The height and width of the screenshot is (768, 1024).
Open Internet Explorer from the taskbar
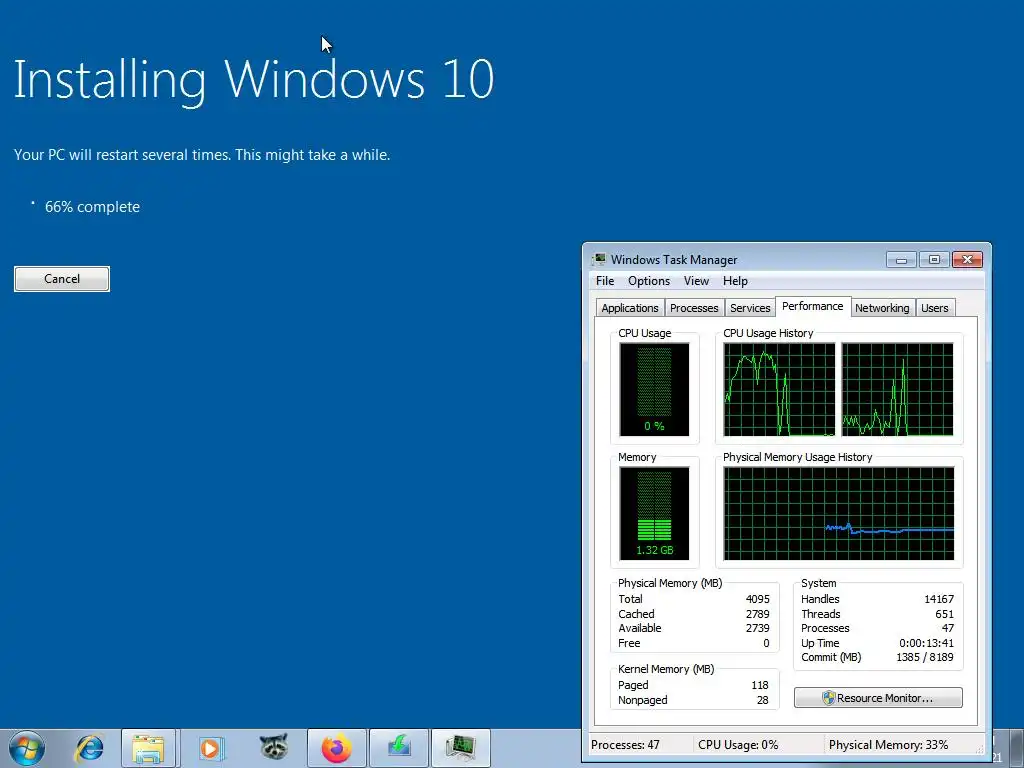pyautogui.click(x=89, y=748)
